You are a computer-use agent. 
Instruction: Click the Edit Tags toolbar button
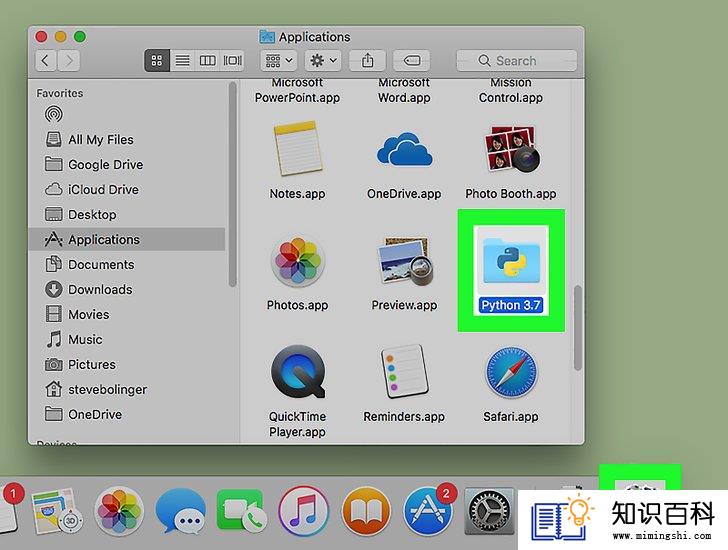[412, 61]
